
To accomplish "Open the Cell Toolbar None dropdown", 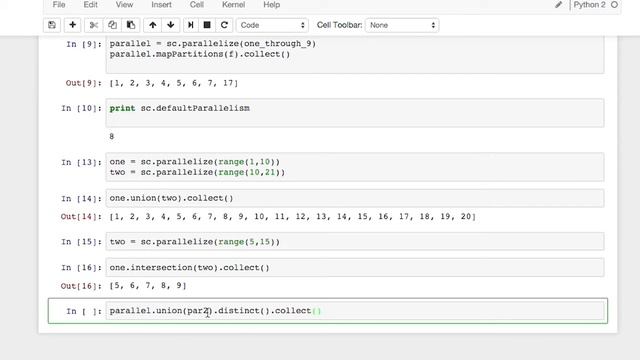I will click(x=402, y=25).
